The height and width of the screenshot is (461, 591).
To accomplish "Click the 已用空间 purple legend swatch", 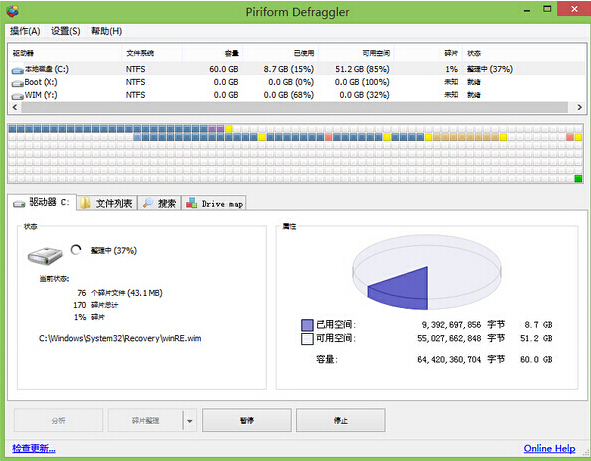I will coord(307,325).
